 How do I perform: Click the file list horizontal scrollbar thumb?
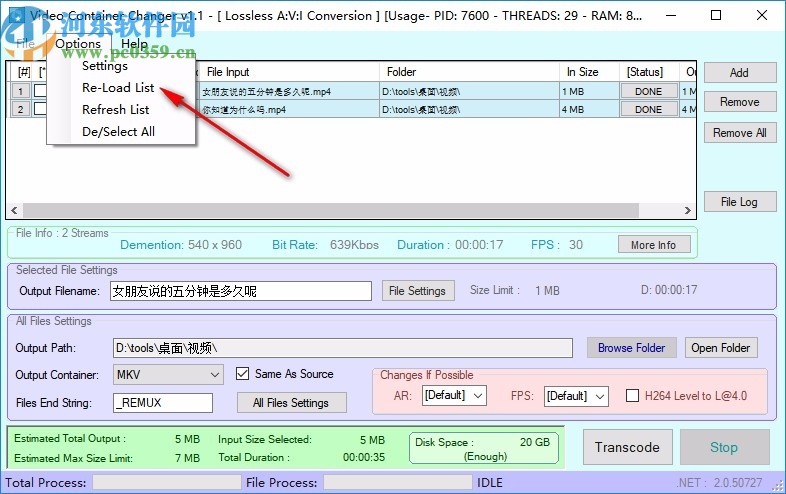pyautogui.click(x=331, y=211)
